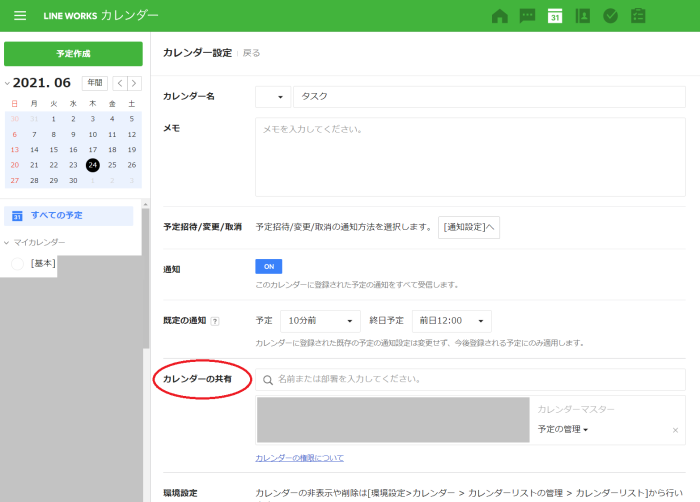Select June 30 in mini calendar

click(73, 180)
